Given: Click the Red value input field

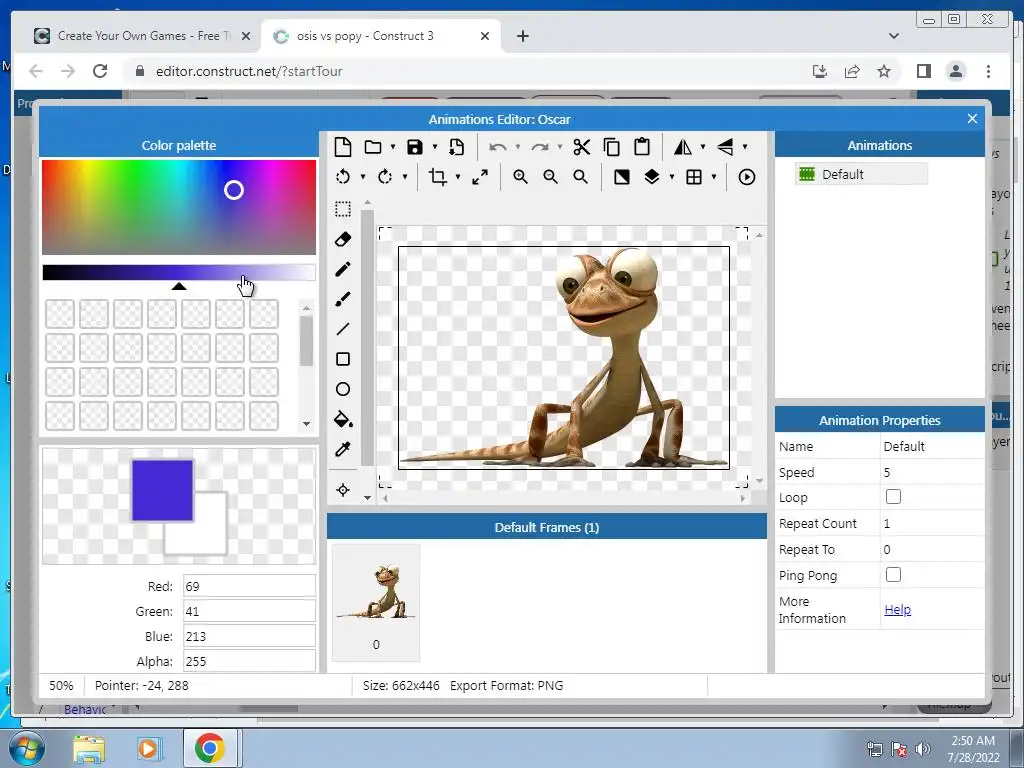Looking at the screenshot, I should pyautogui.click(x=249, y=586).
